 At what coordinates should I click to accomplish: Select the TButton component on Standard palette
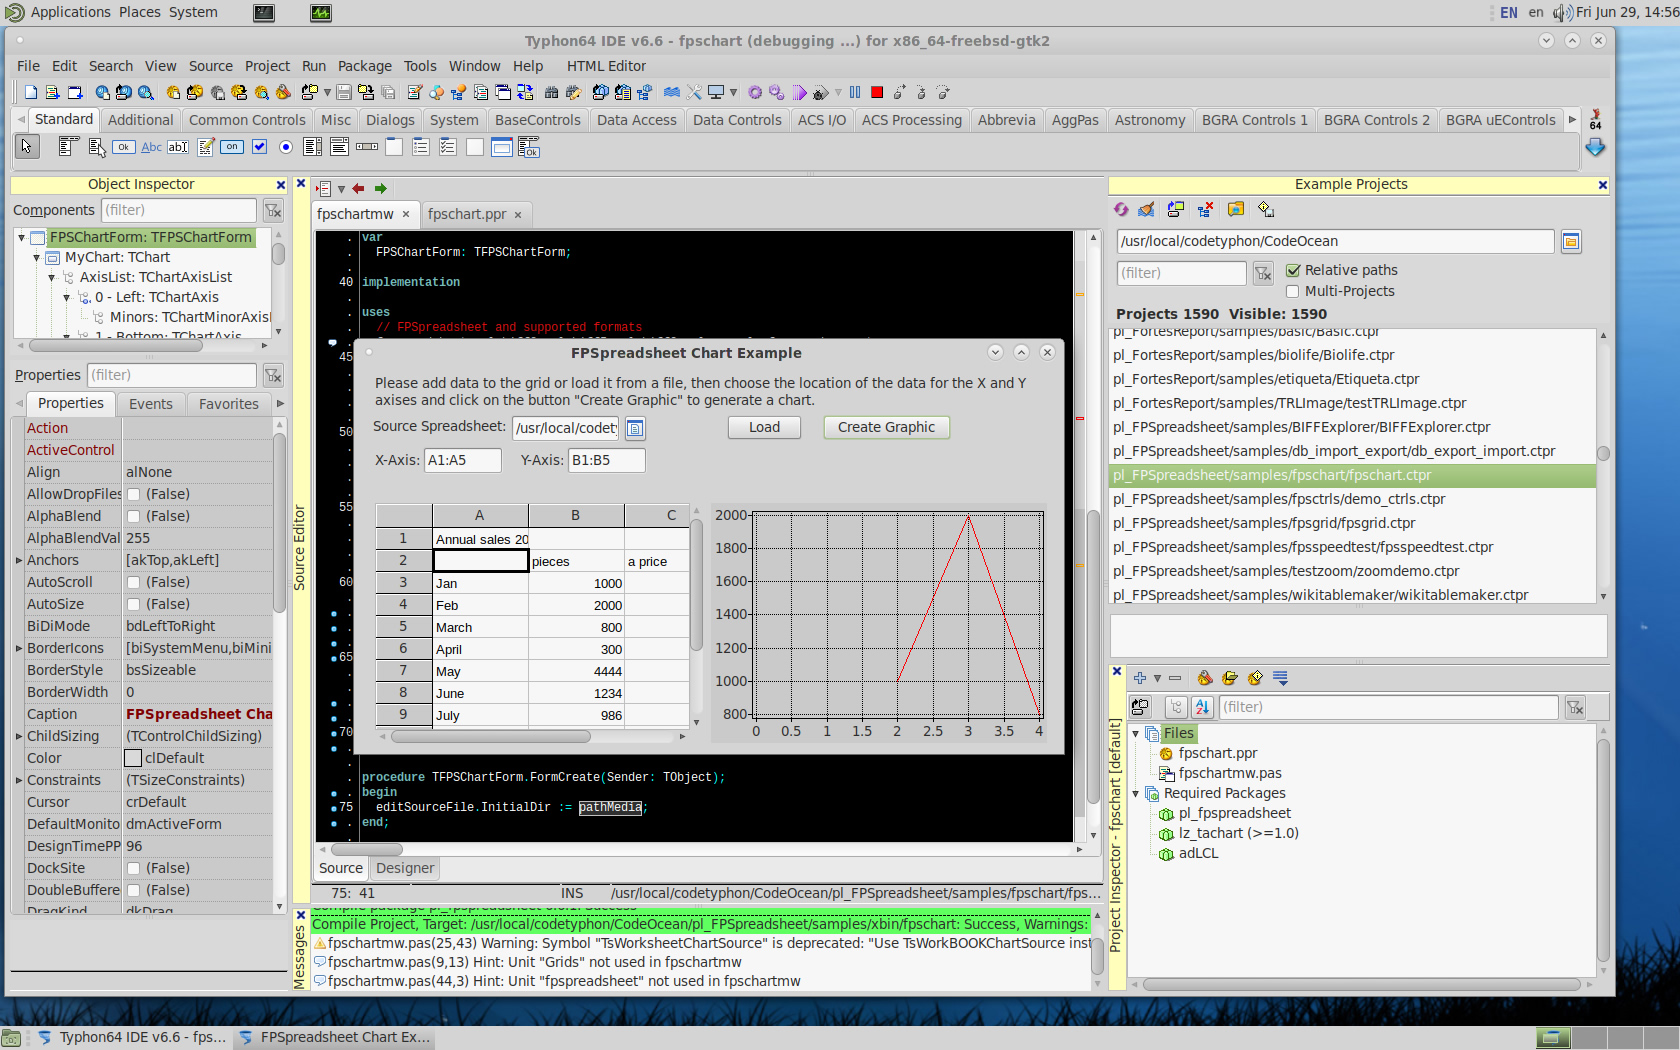point(123,147)
